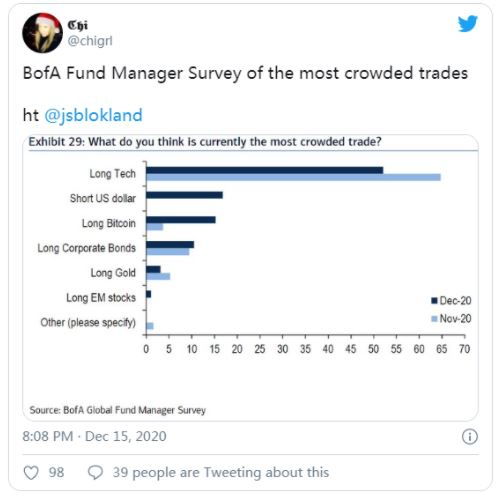Click the Twitter bird logo
The image size is (500, 497).
tap(467, 24)
